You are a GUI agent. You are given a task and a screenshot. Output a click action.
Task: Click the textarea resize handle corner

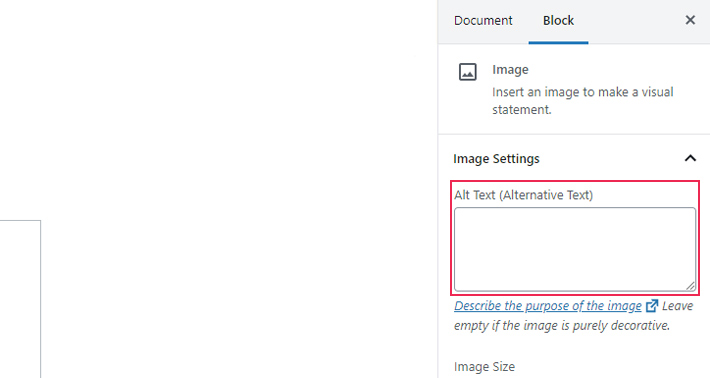690,286
